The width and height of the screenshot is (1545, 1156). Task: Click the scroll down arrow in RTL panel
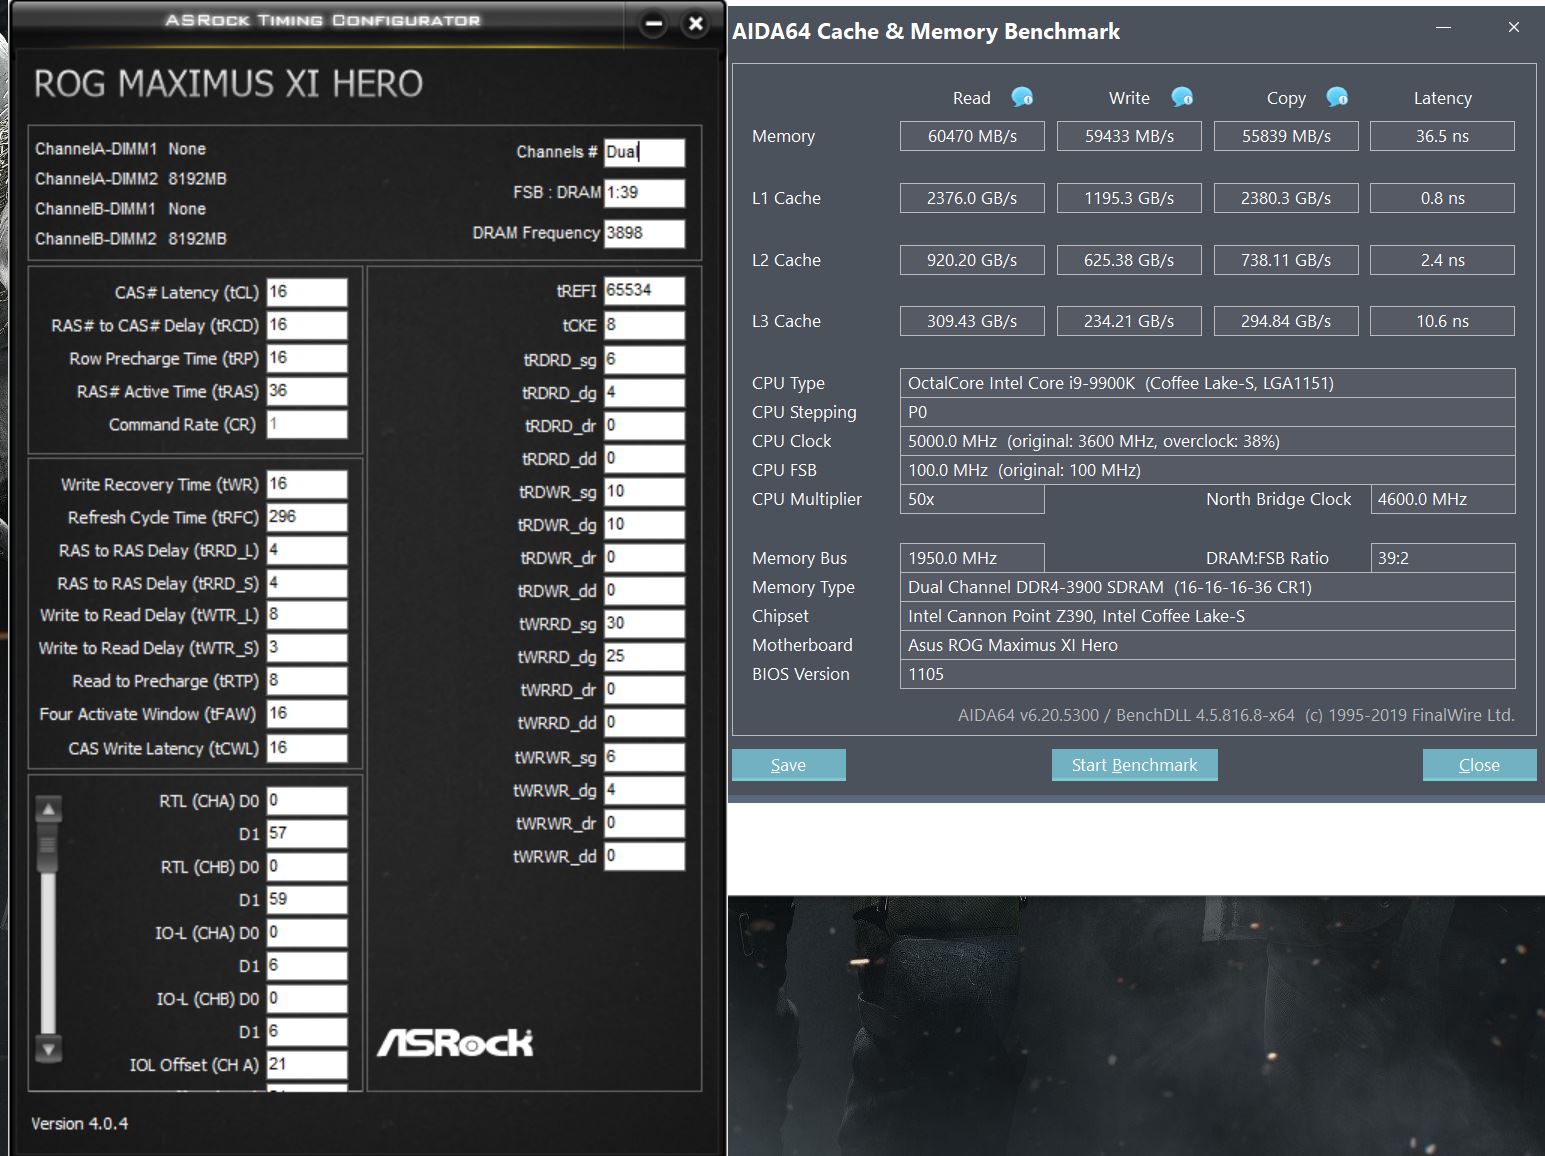click(x=48, y=1048)
